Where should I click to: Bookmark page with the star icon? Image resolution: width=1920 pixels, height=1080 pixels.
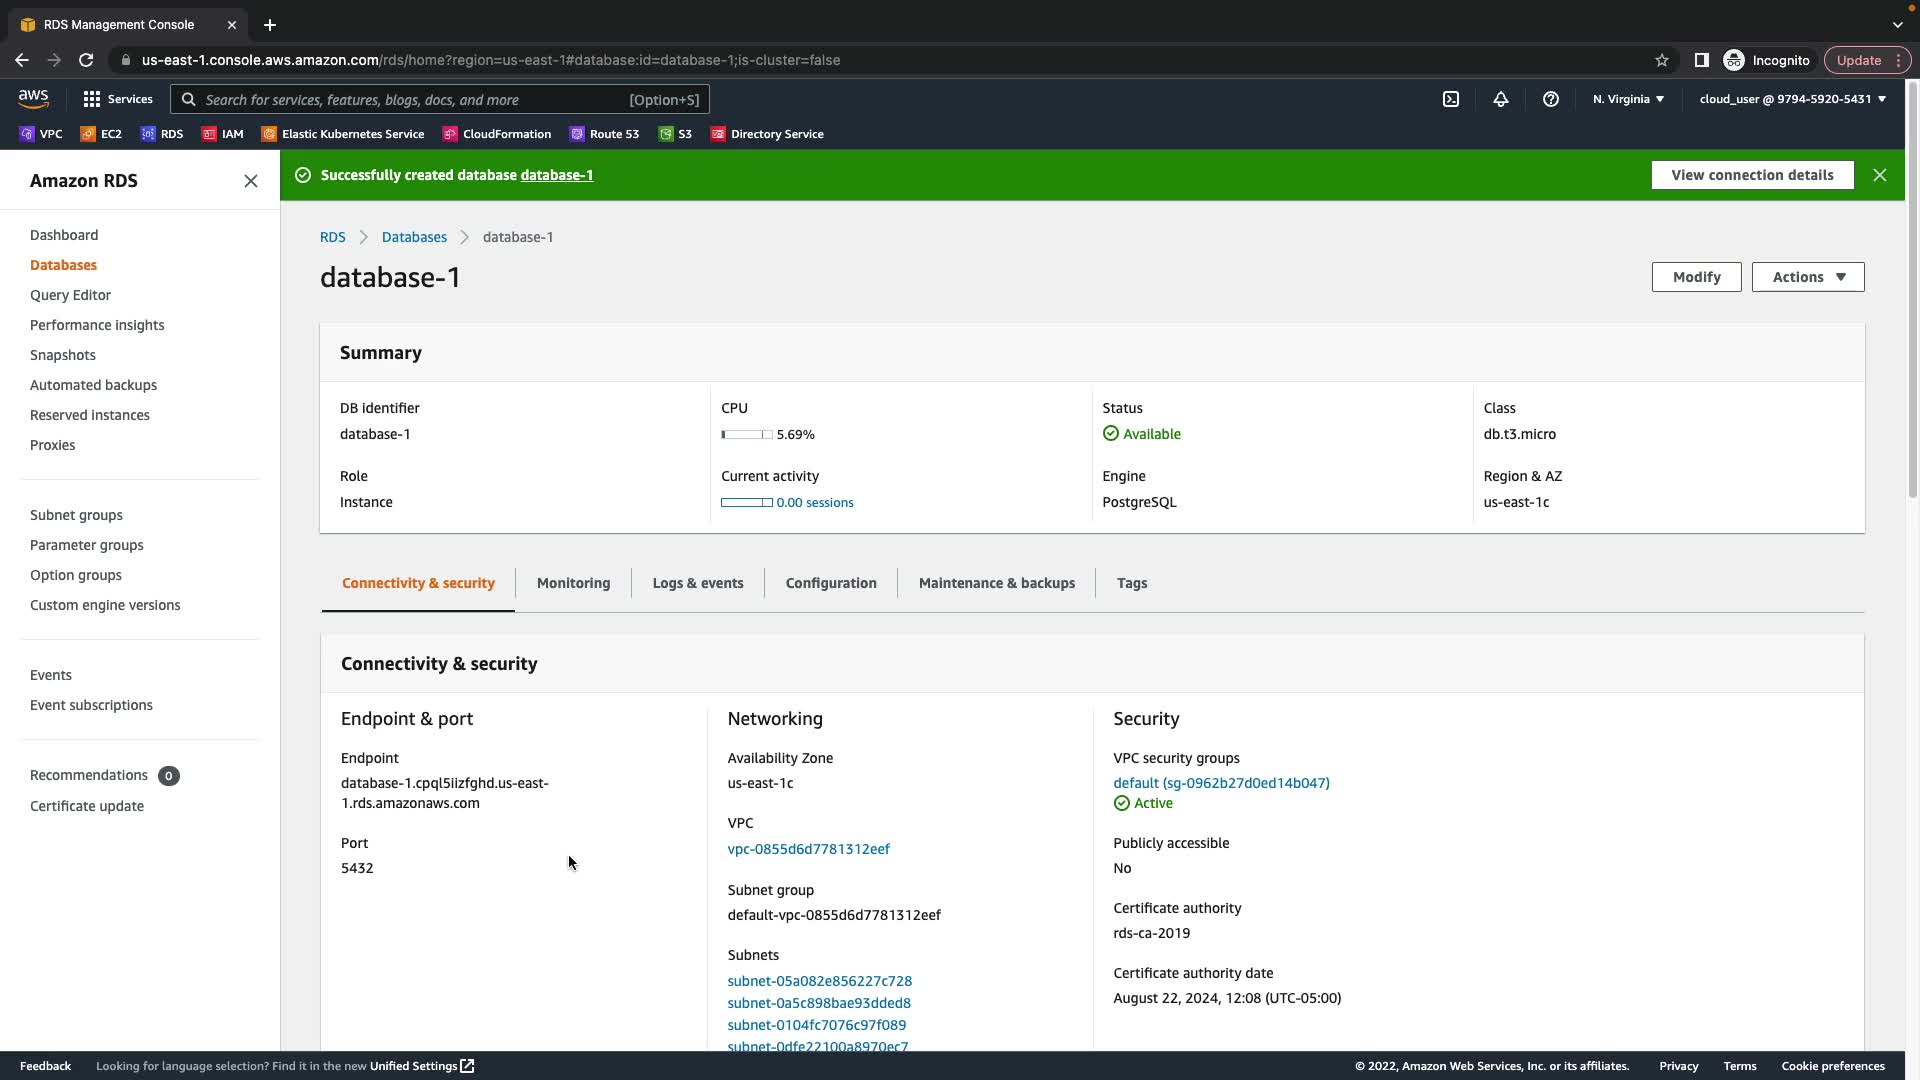tap(1662, 60)
